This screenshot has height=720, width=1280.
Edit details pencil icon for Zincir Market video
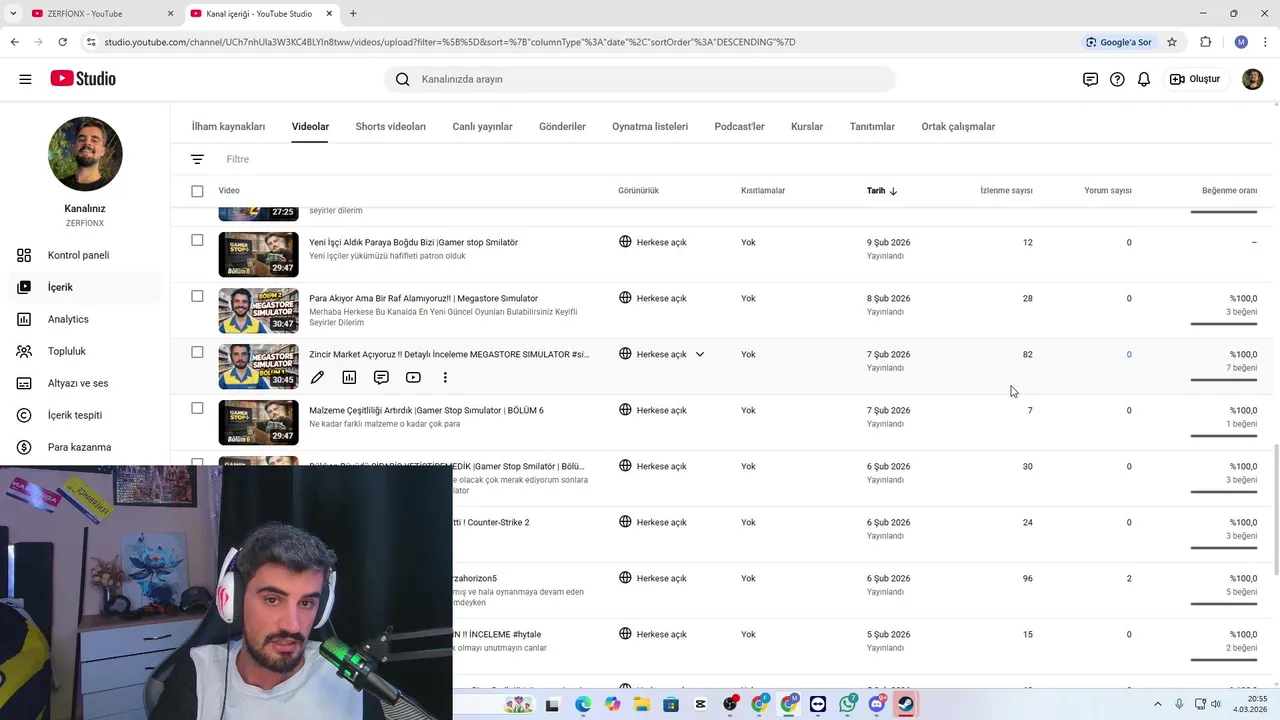317,377
